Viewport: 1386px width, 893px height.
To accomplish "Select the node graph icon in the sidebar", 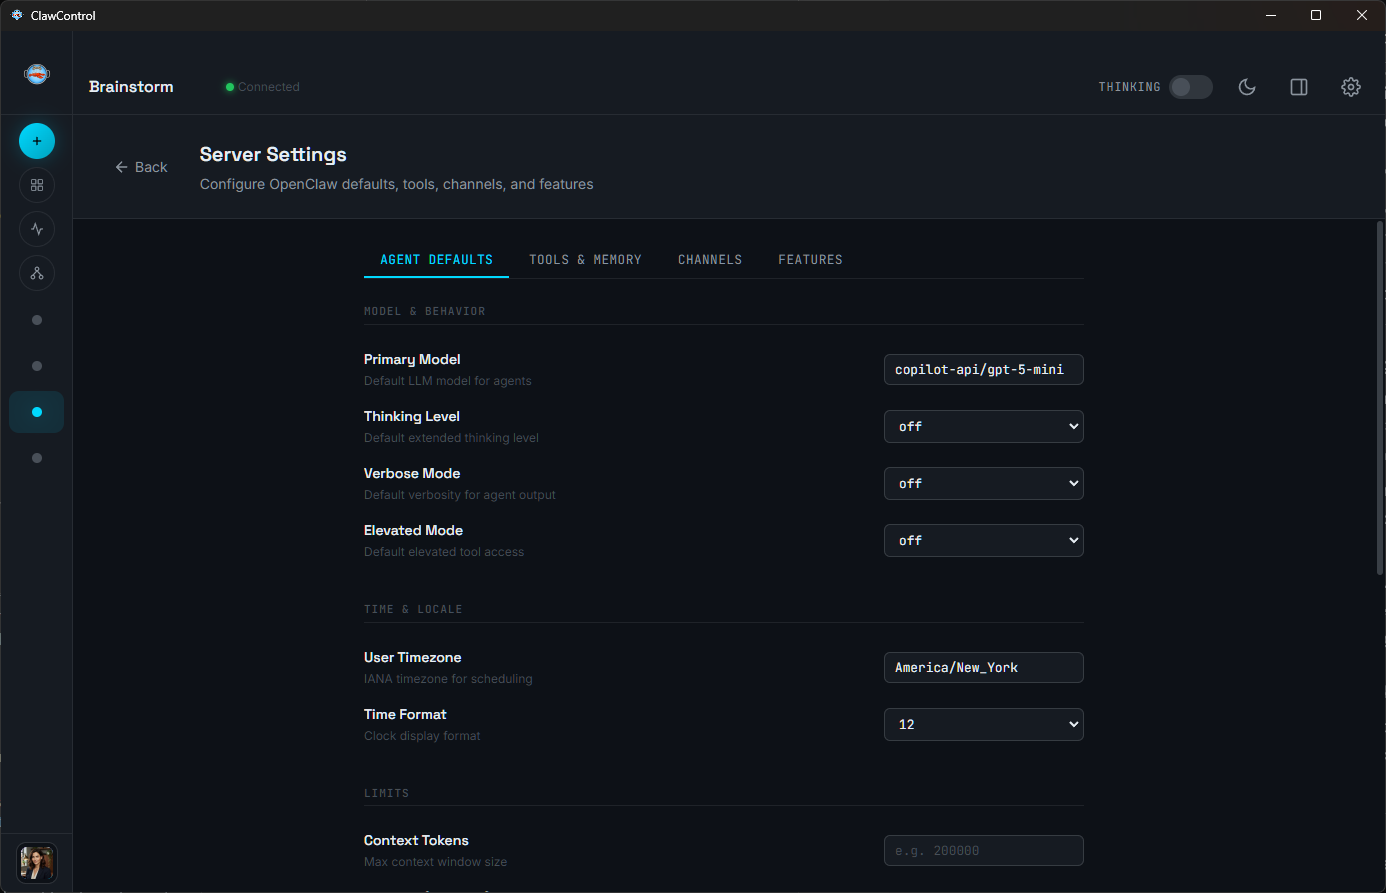I will 36,273.
